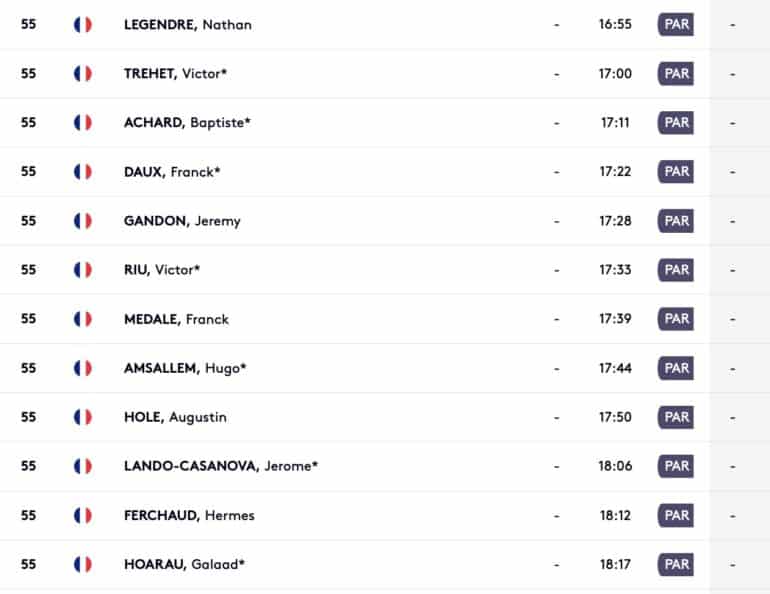The height and width of the screenshot is (594, 770).
Task: Open player AMSALLEM, Hugo
Action: (x=185, y=368)
